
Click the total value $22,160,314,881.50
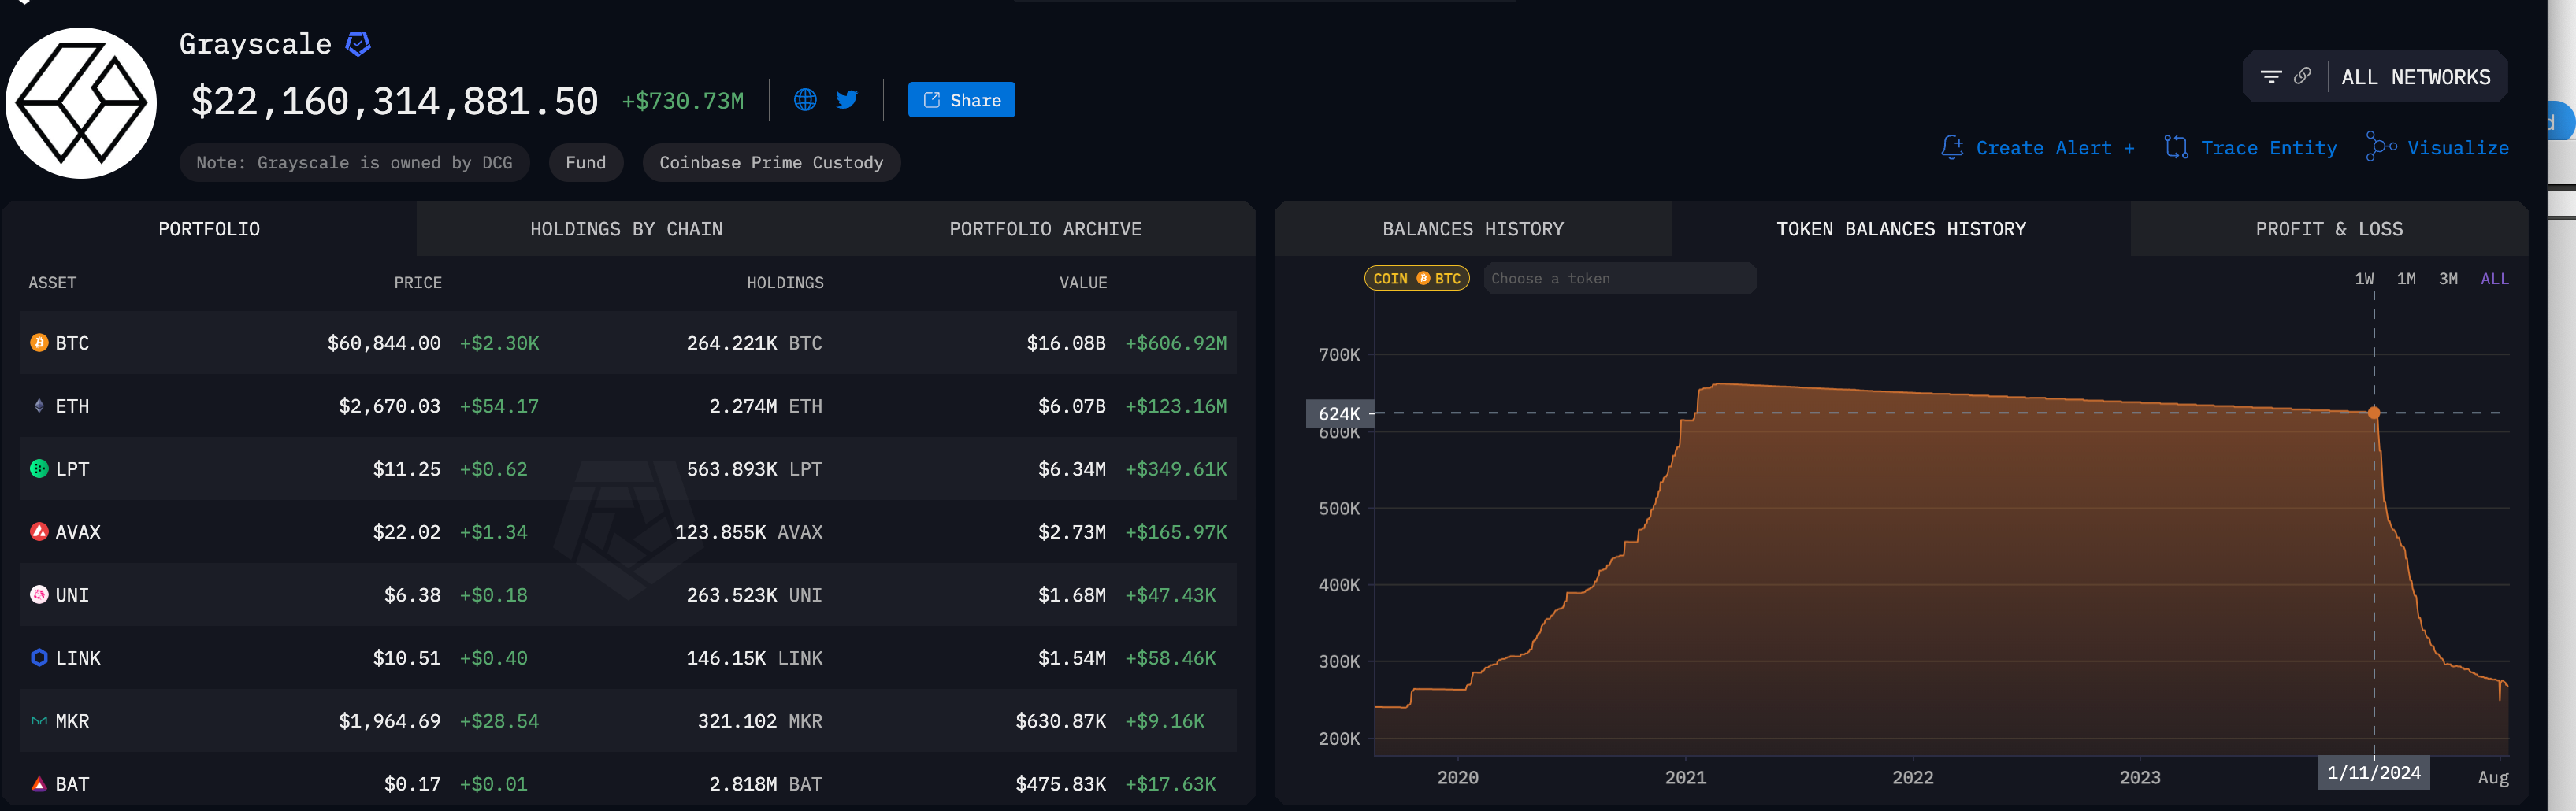(x=395, y=101)
